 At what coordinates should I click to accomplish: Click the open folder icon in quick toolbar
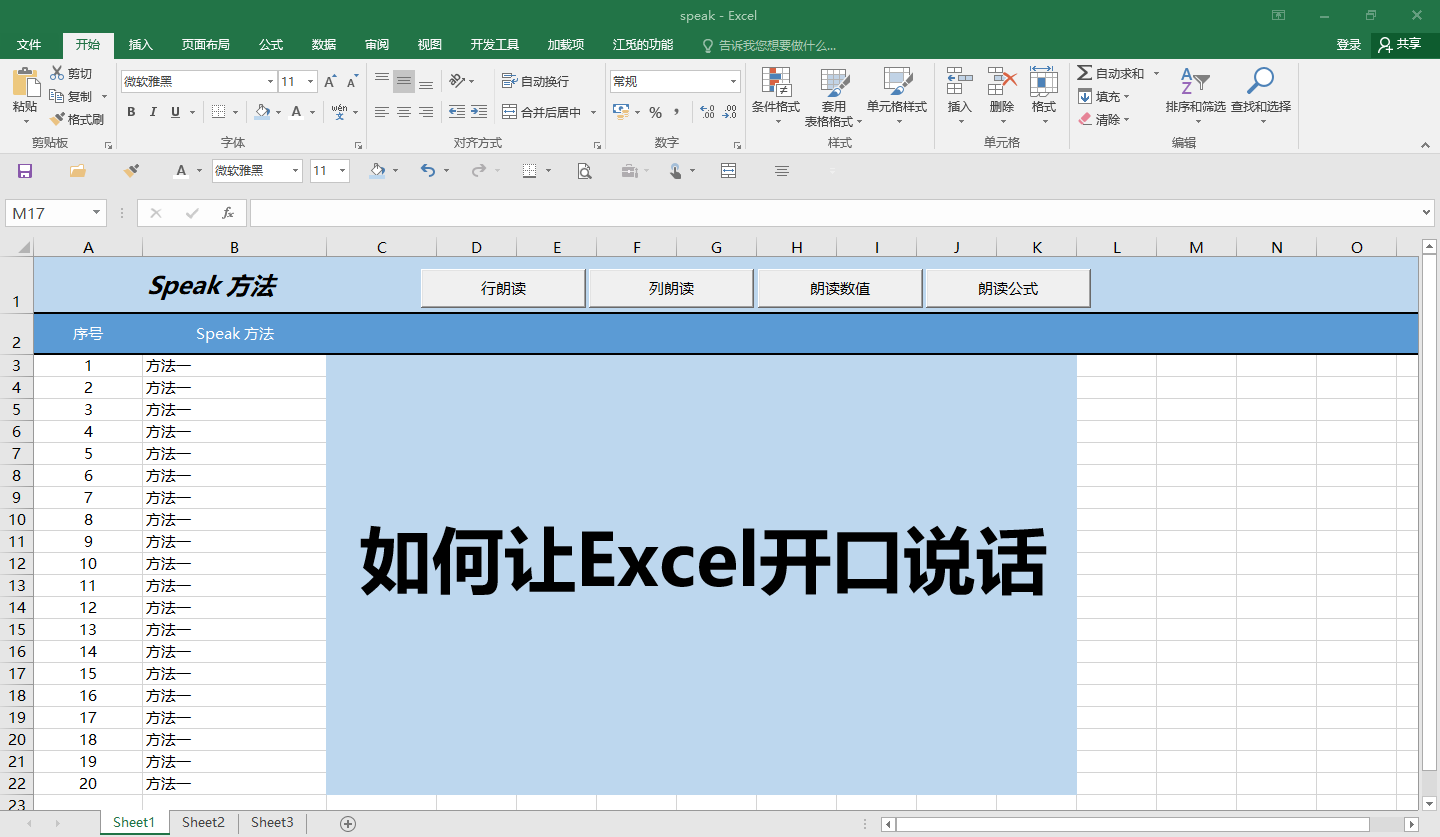click(x=77, y=171)
